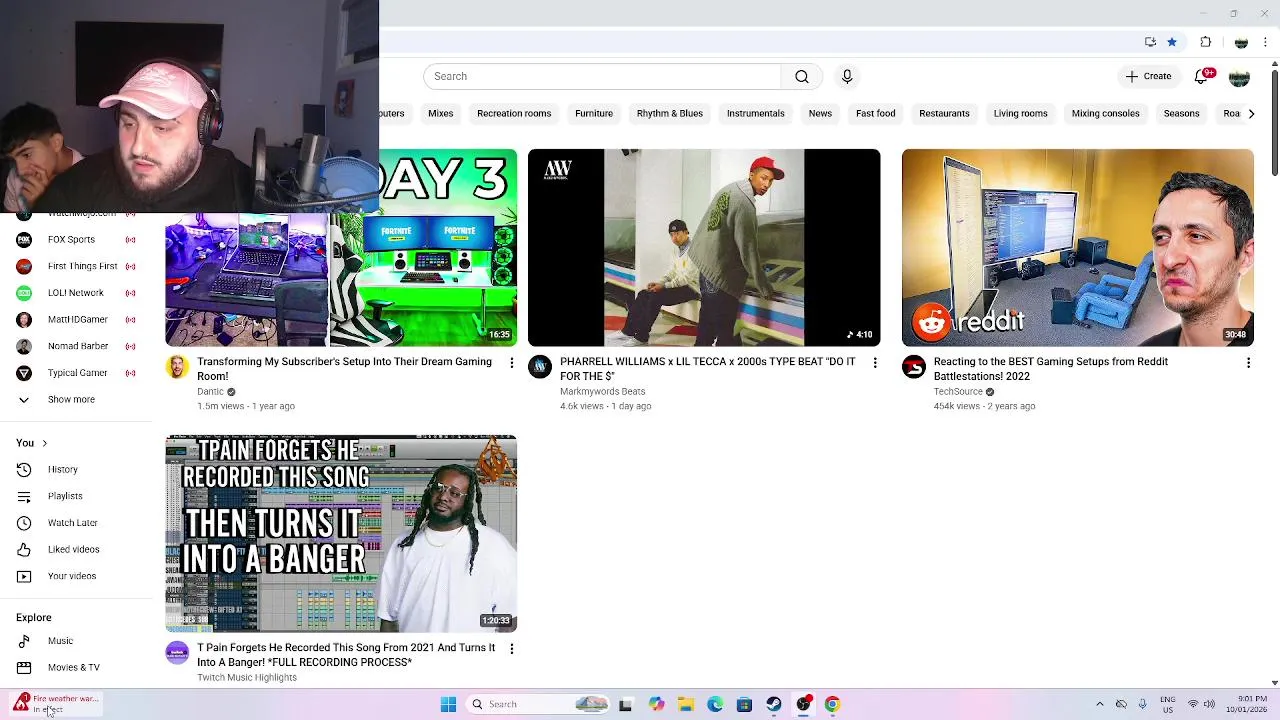Show hidden system tray icons chevron

(1100, 704)
